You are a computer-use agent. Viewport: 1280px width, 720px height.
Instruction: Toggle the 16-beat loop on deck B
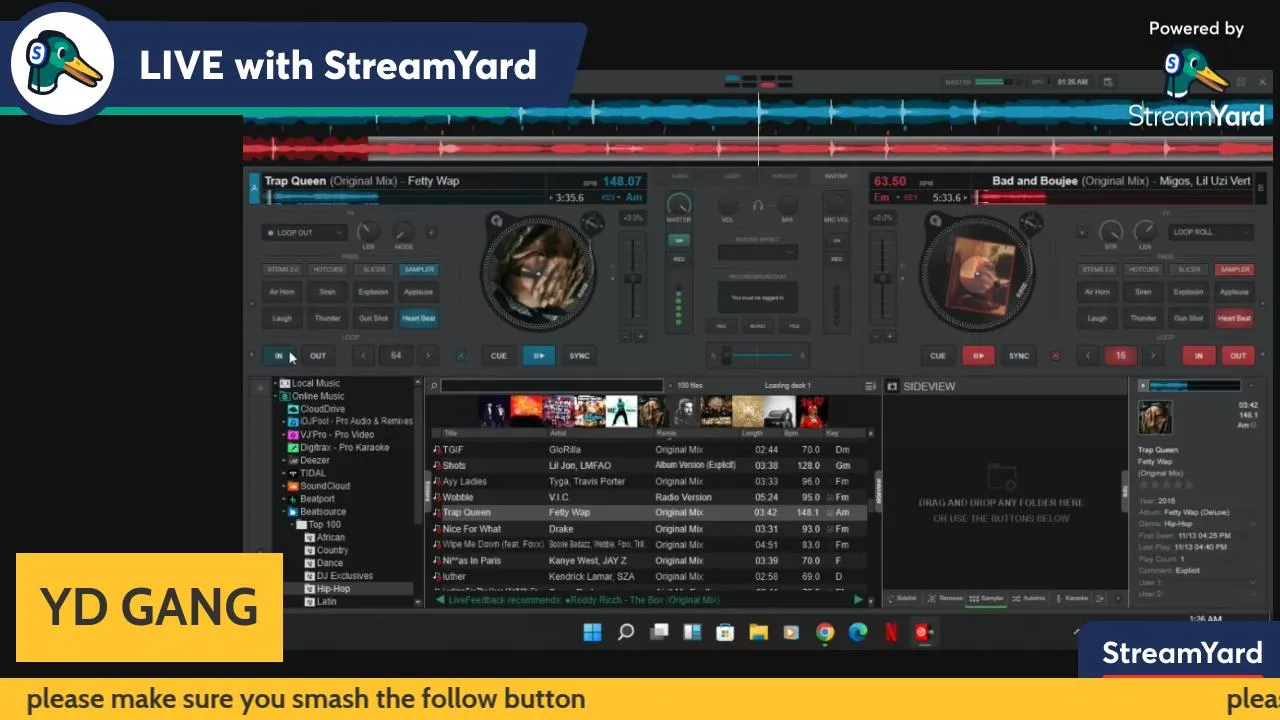coord(1120,355)
